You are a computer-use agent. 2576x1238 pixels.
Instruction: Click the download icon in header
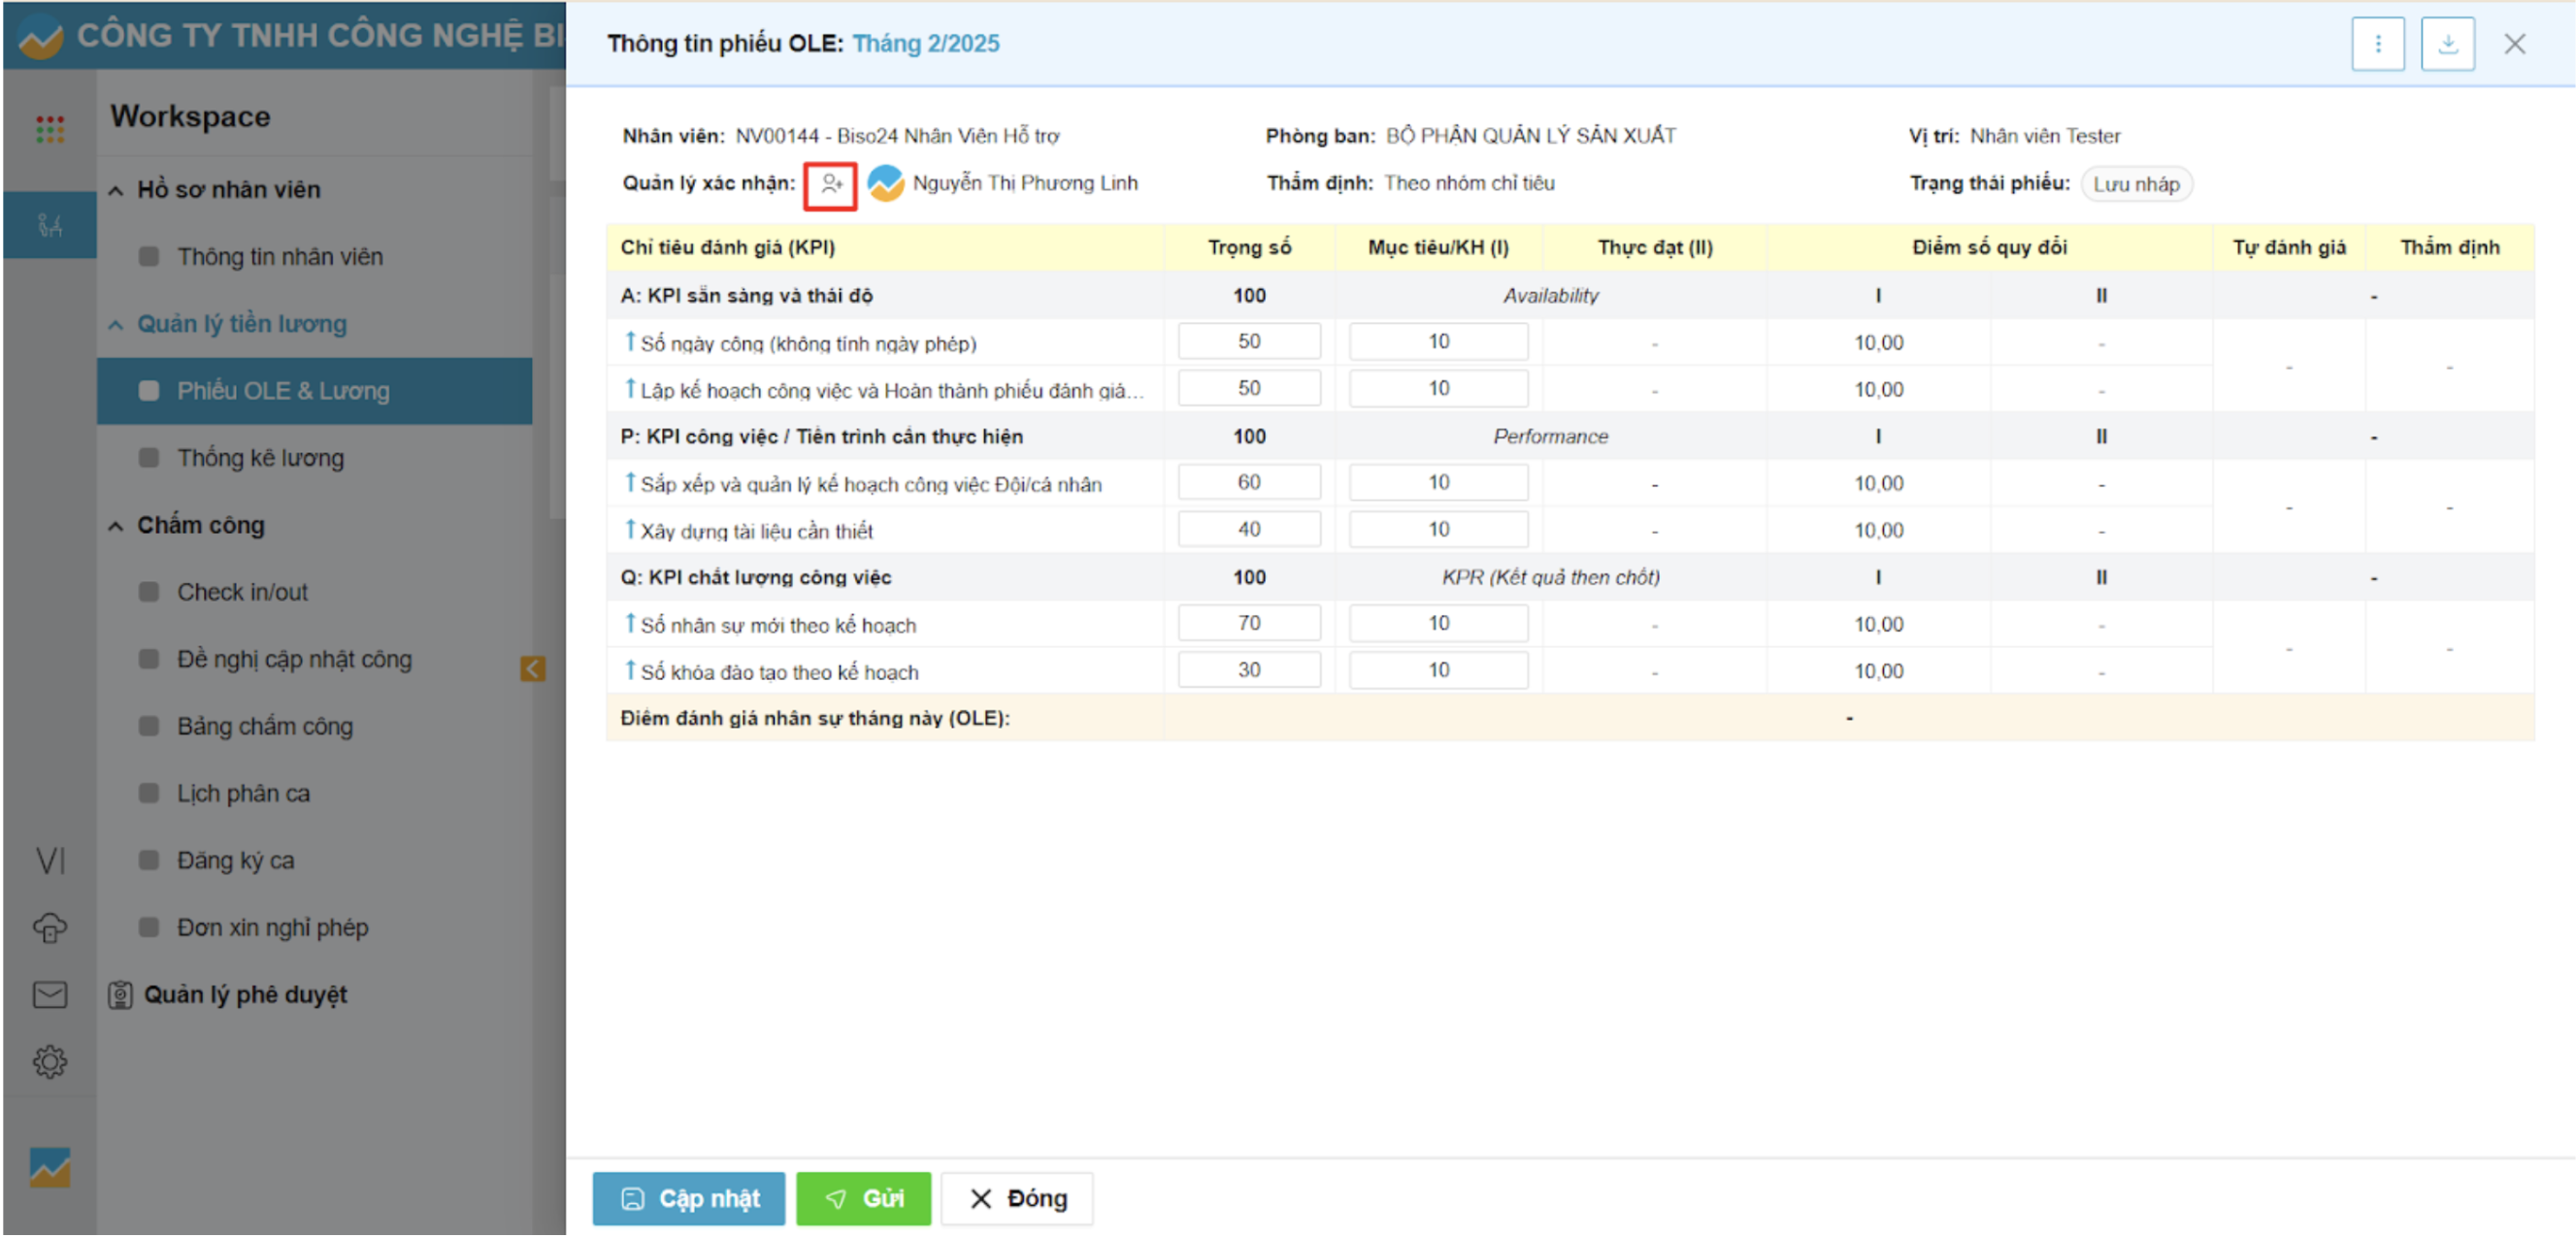(2447, 44)
